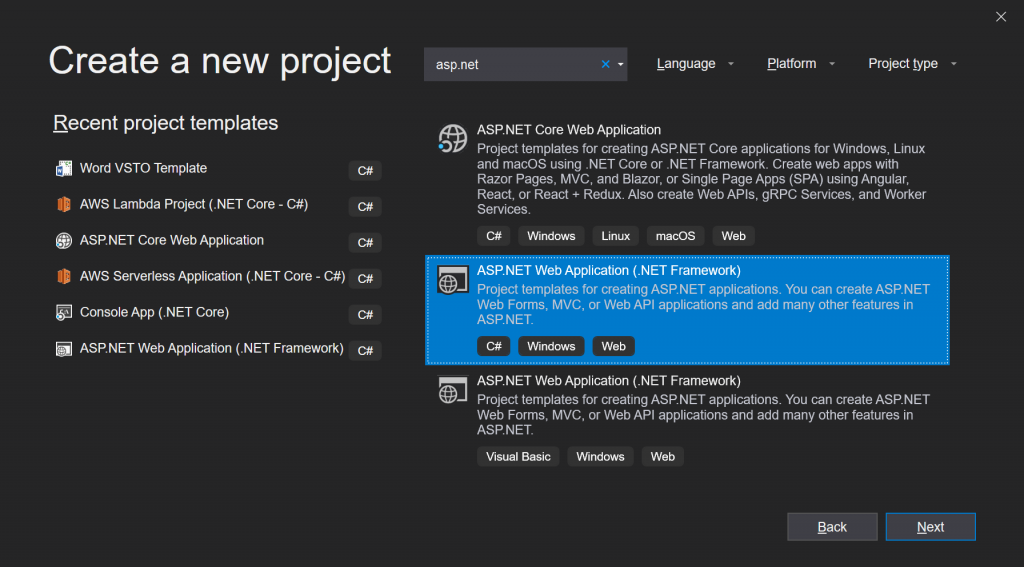The height and width of the screenshot is (567, 1024).
Task: Click the C# tag beside AWS Lambda Project
Action: pos(365,207)
